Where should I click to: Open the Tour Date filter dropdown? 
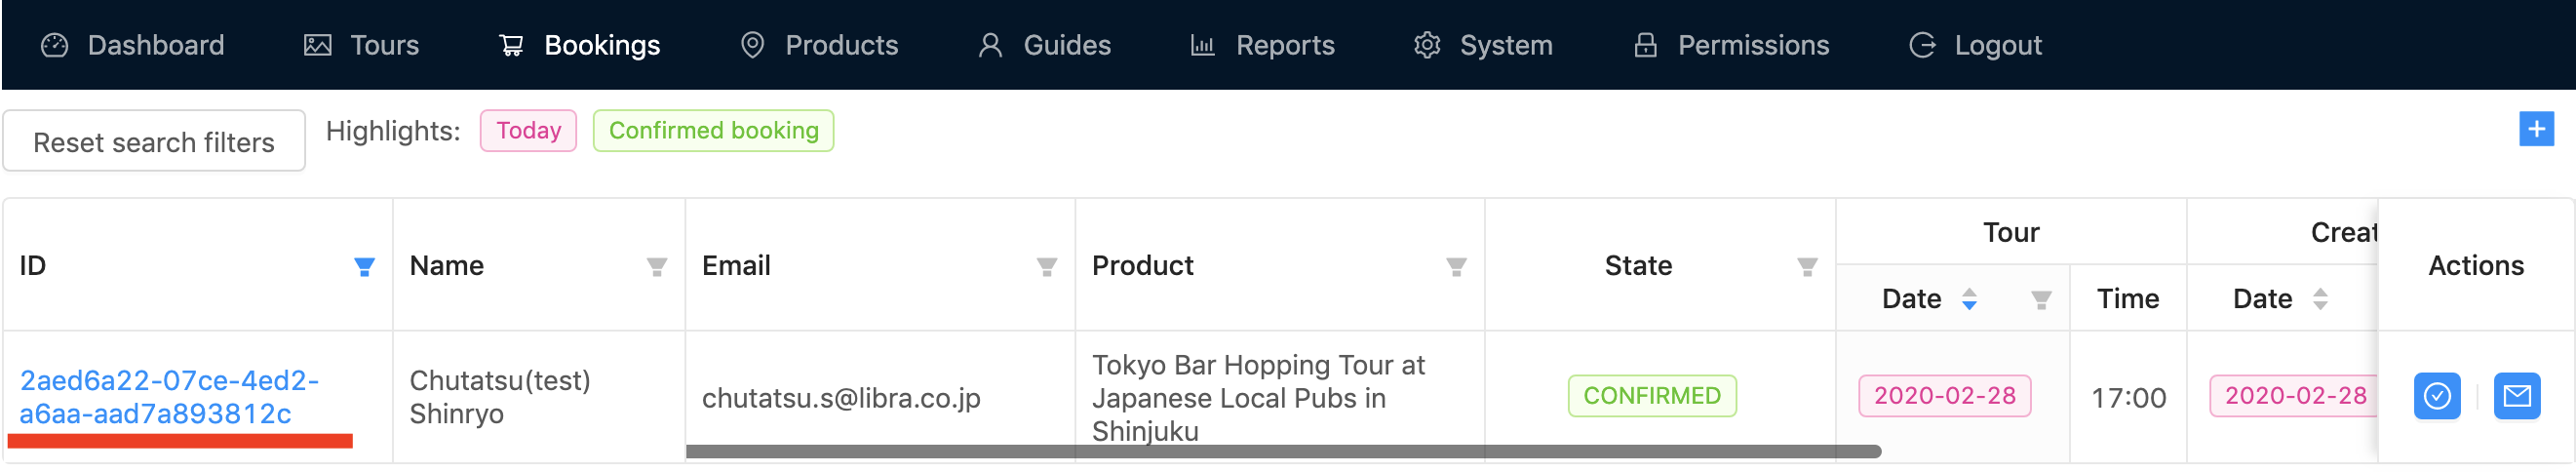click(2041, 299)
